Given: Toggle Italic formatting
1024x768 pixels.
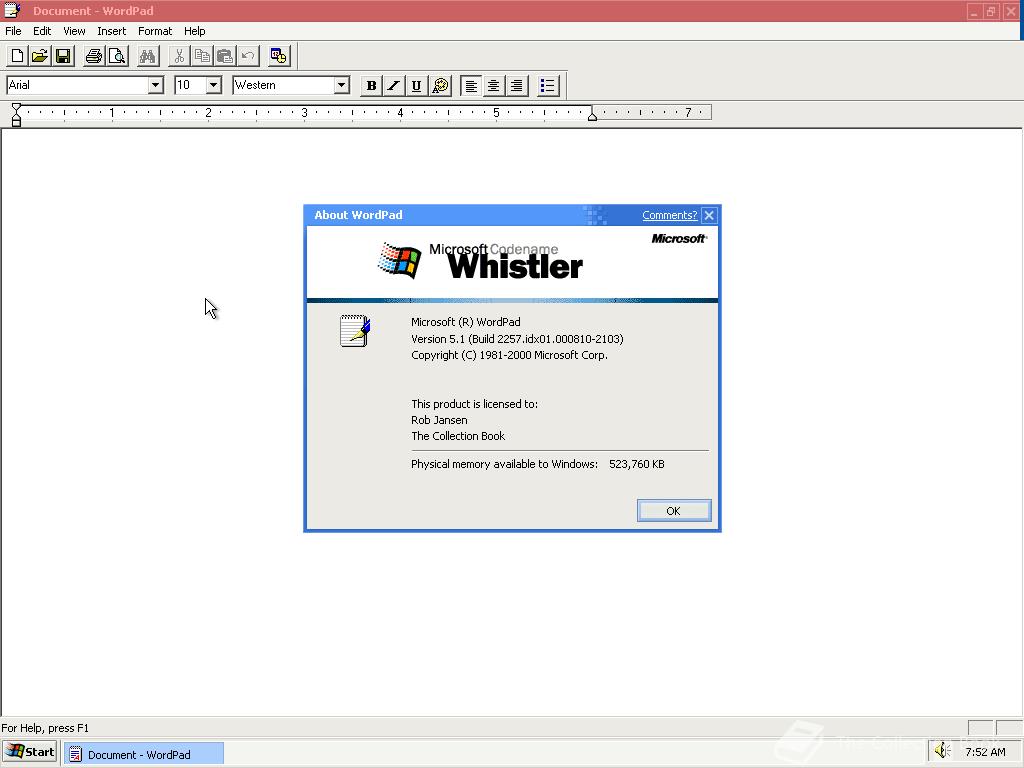Looking at the screenshot, I should (x=394, y=86).
